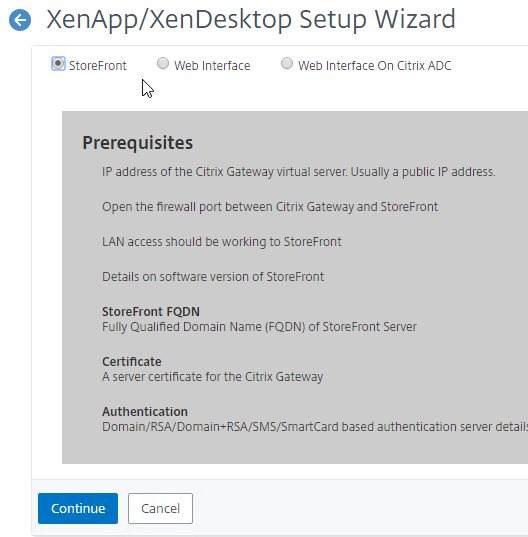Click the Web Interface label text
Screen dimensions: 528x537
[212, 65]
